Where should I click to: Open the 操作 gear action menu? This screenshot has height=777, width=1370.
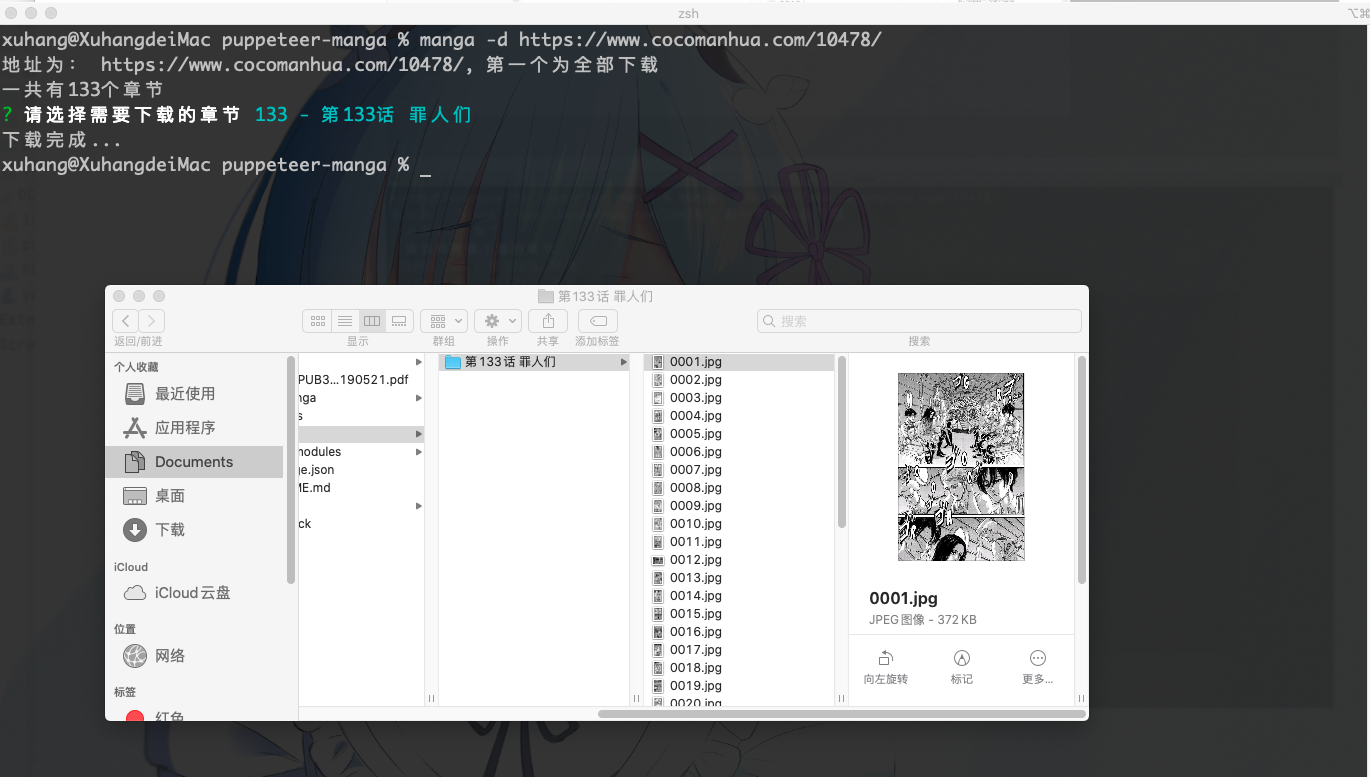click(x=497, y=321)
